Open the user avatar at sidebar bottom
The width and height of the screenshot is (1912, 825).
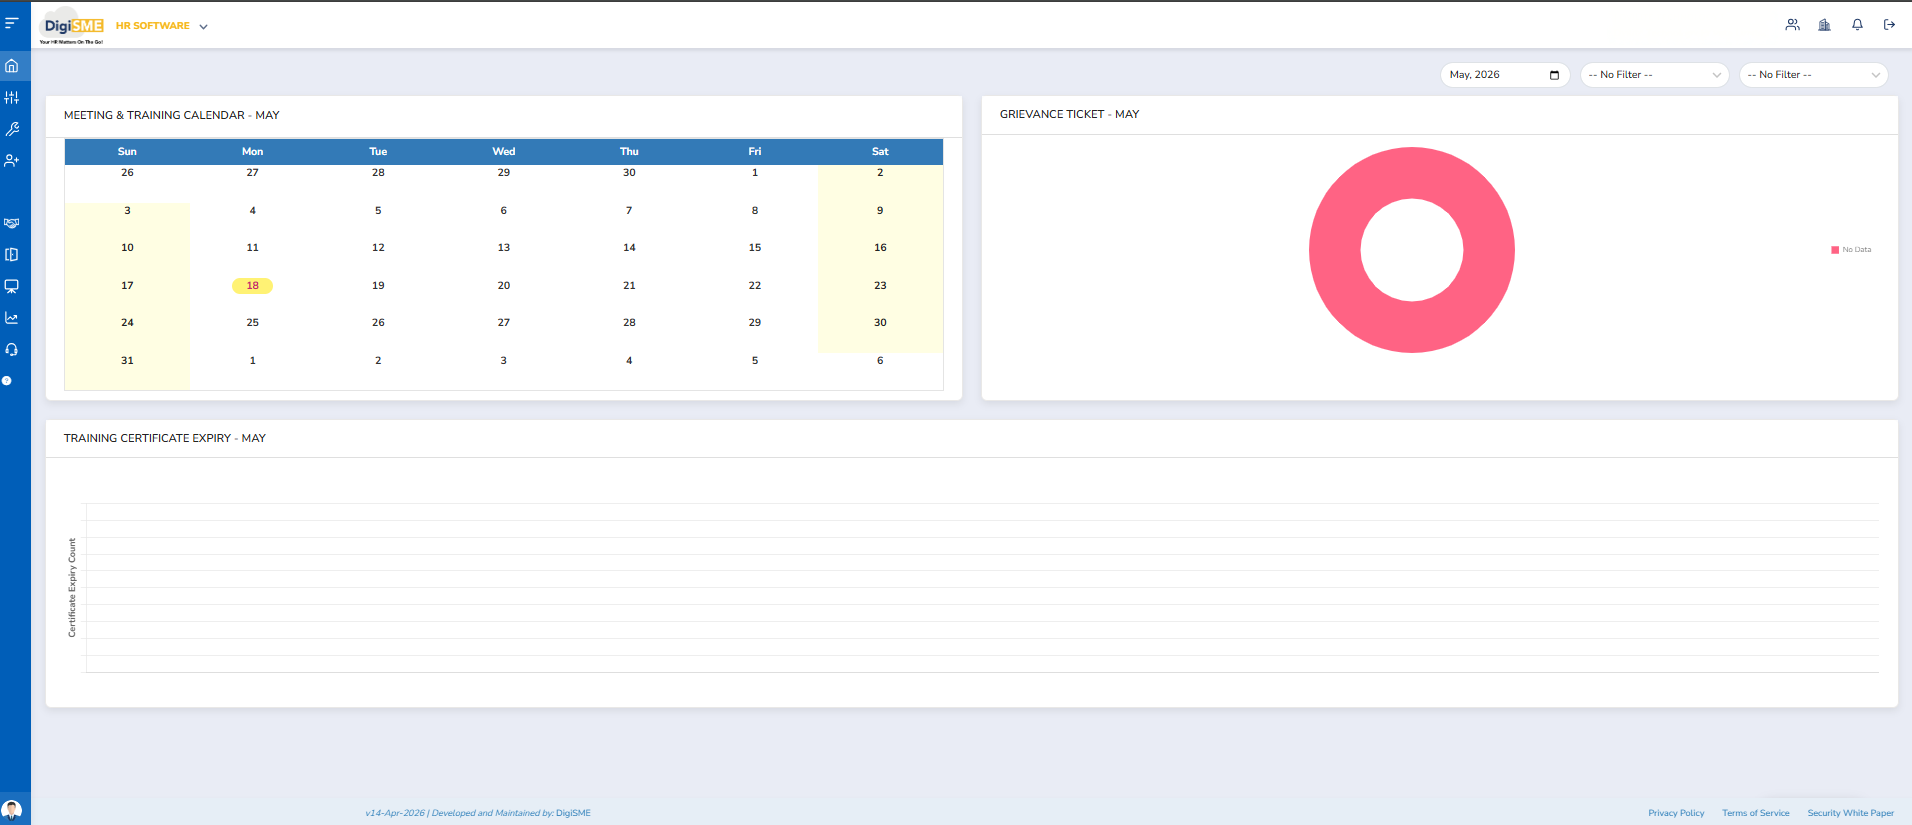click(12, 810)
